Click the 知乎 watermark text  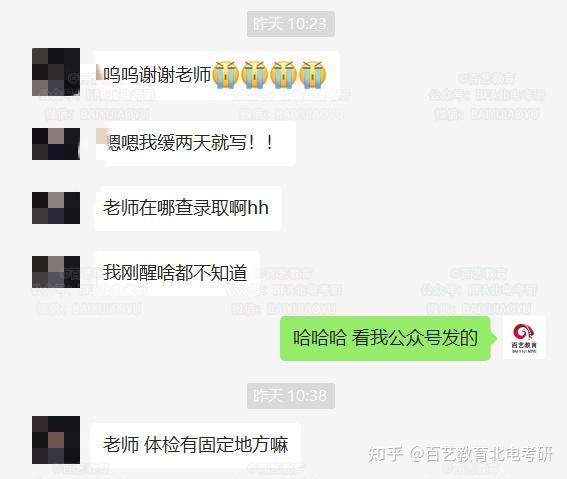[385, 454]
